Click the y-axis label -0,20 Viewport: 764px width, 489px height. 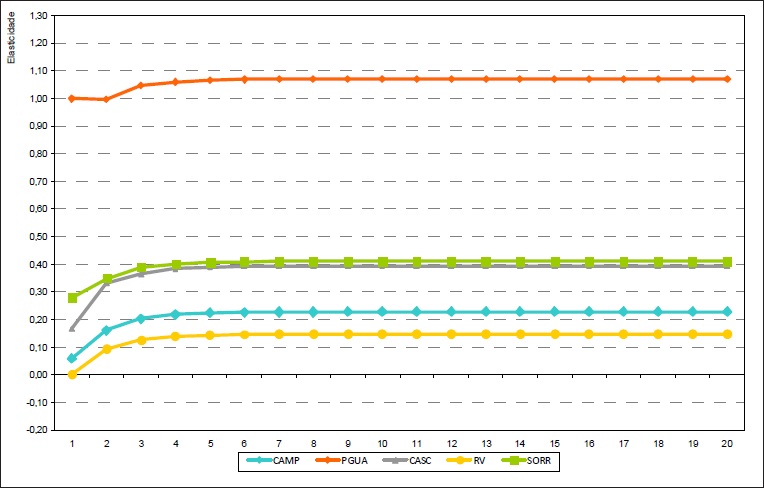[39, 430]
